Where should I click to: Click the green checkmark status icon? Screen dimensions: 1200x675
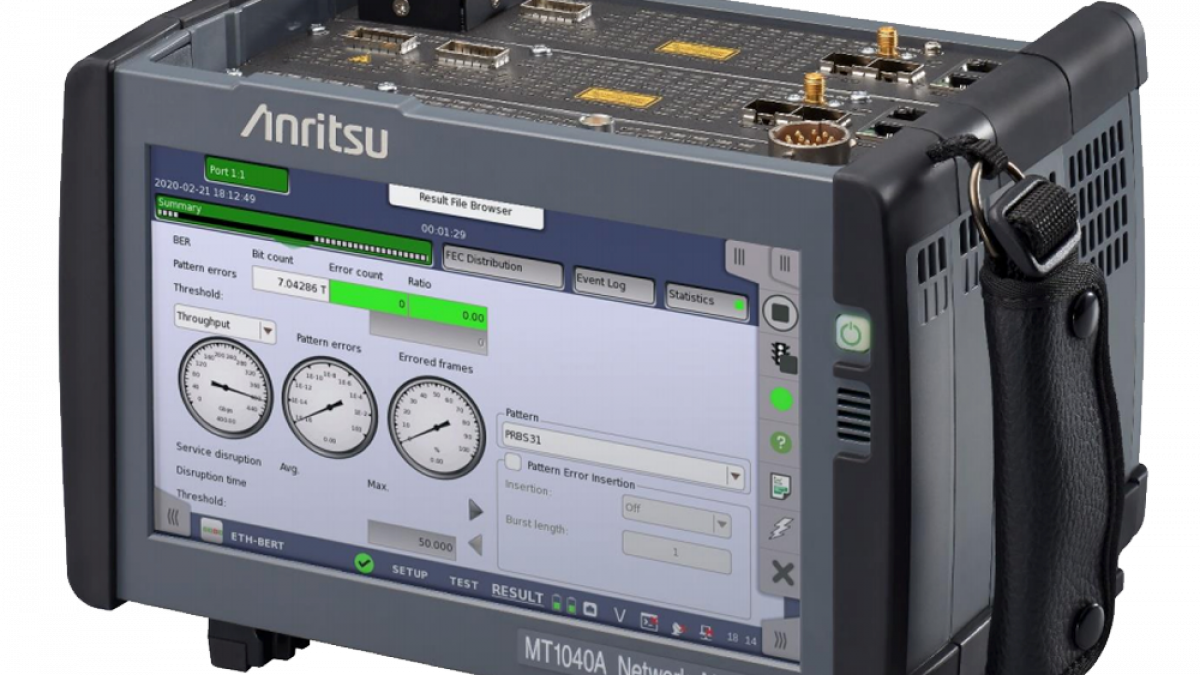click(364, 564)
